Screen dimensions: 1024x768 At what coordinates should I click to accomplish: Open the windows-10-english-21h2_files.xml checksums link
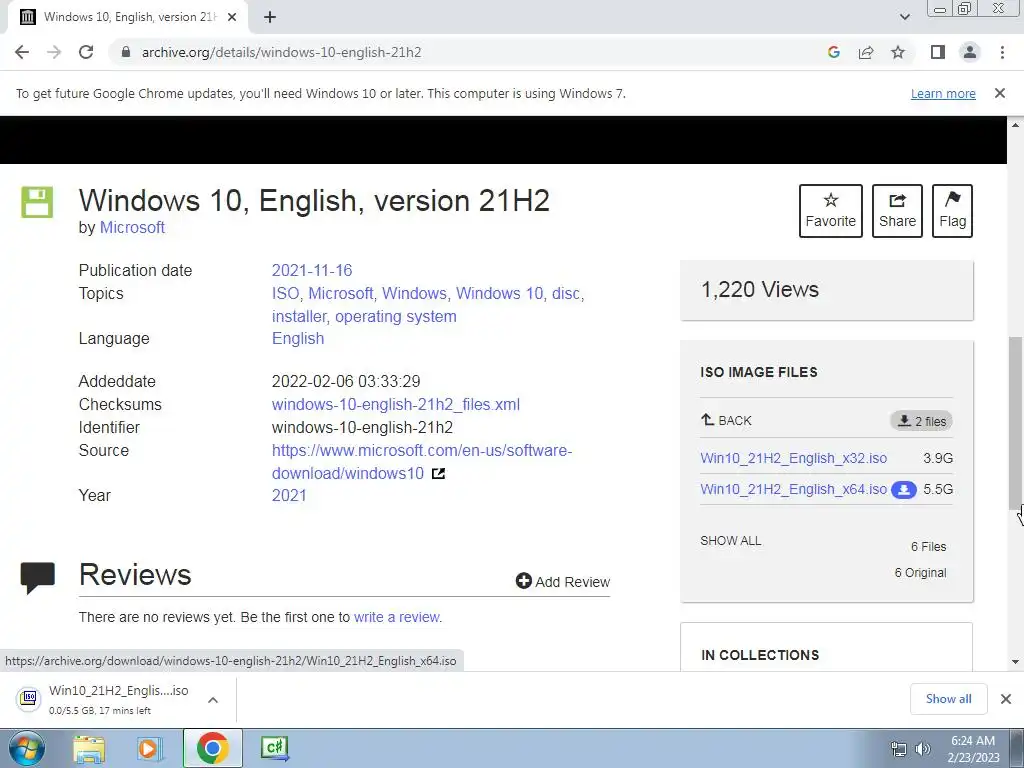[396, 404]
